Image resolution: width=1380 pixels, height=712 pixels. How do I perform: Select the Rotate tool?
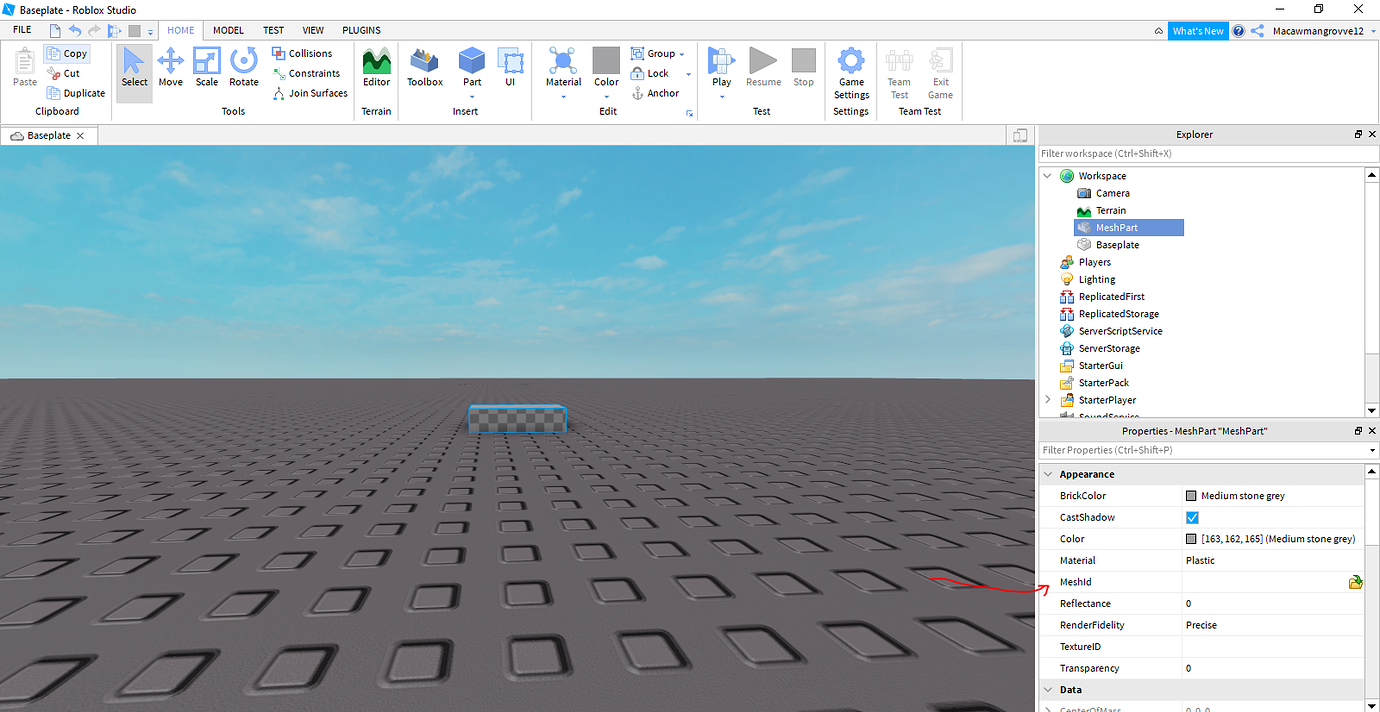(x=243, y=67)
